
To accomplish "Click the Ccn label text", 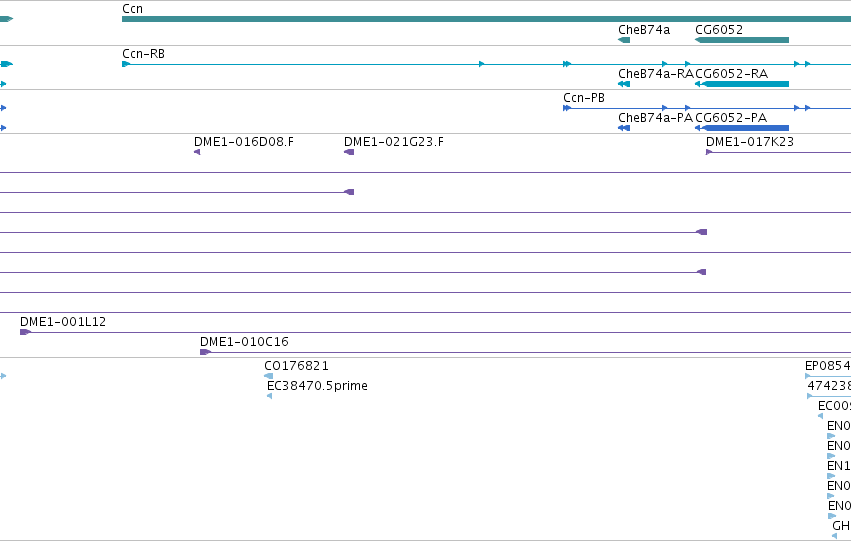I will 132,9.
